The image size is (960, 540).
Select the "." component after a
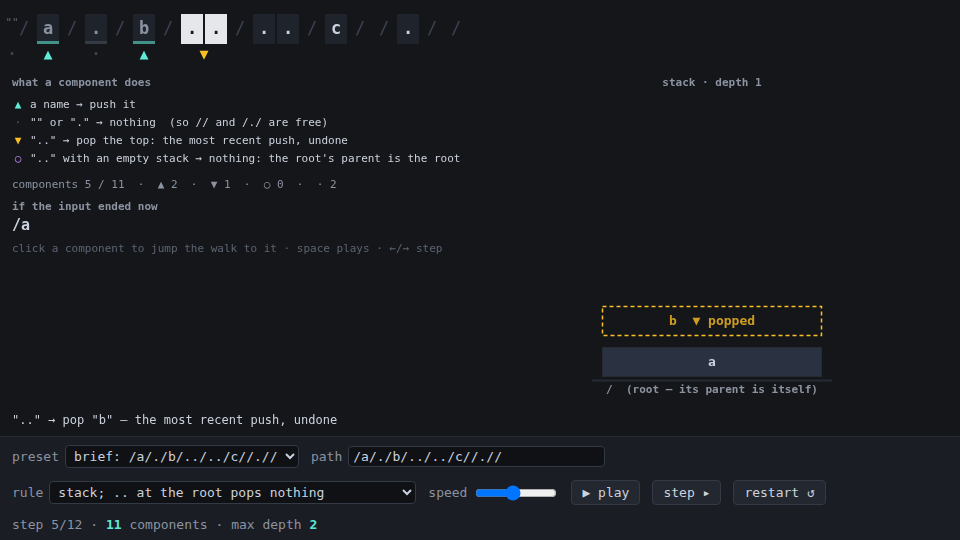pyautogui.click(x=96, y=29)
